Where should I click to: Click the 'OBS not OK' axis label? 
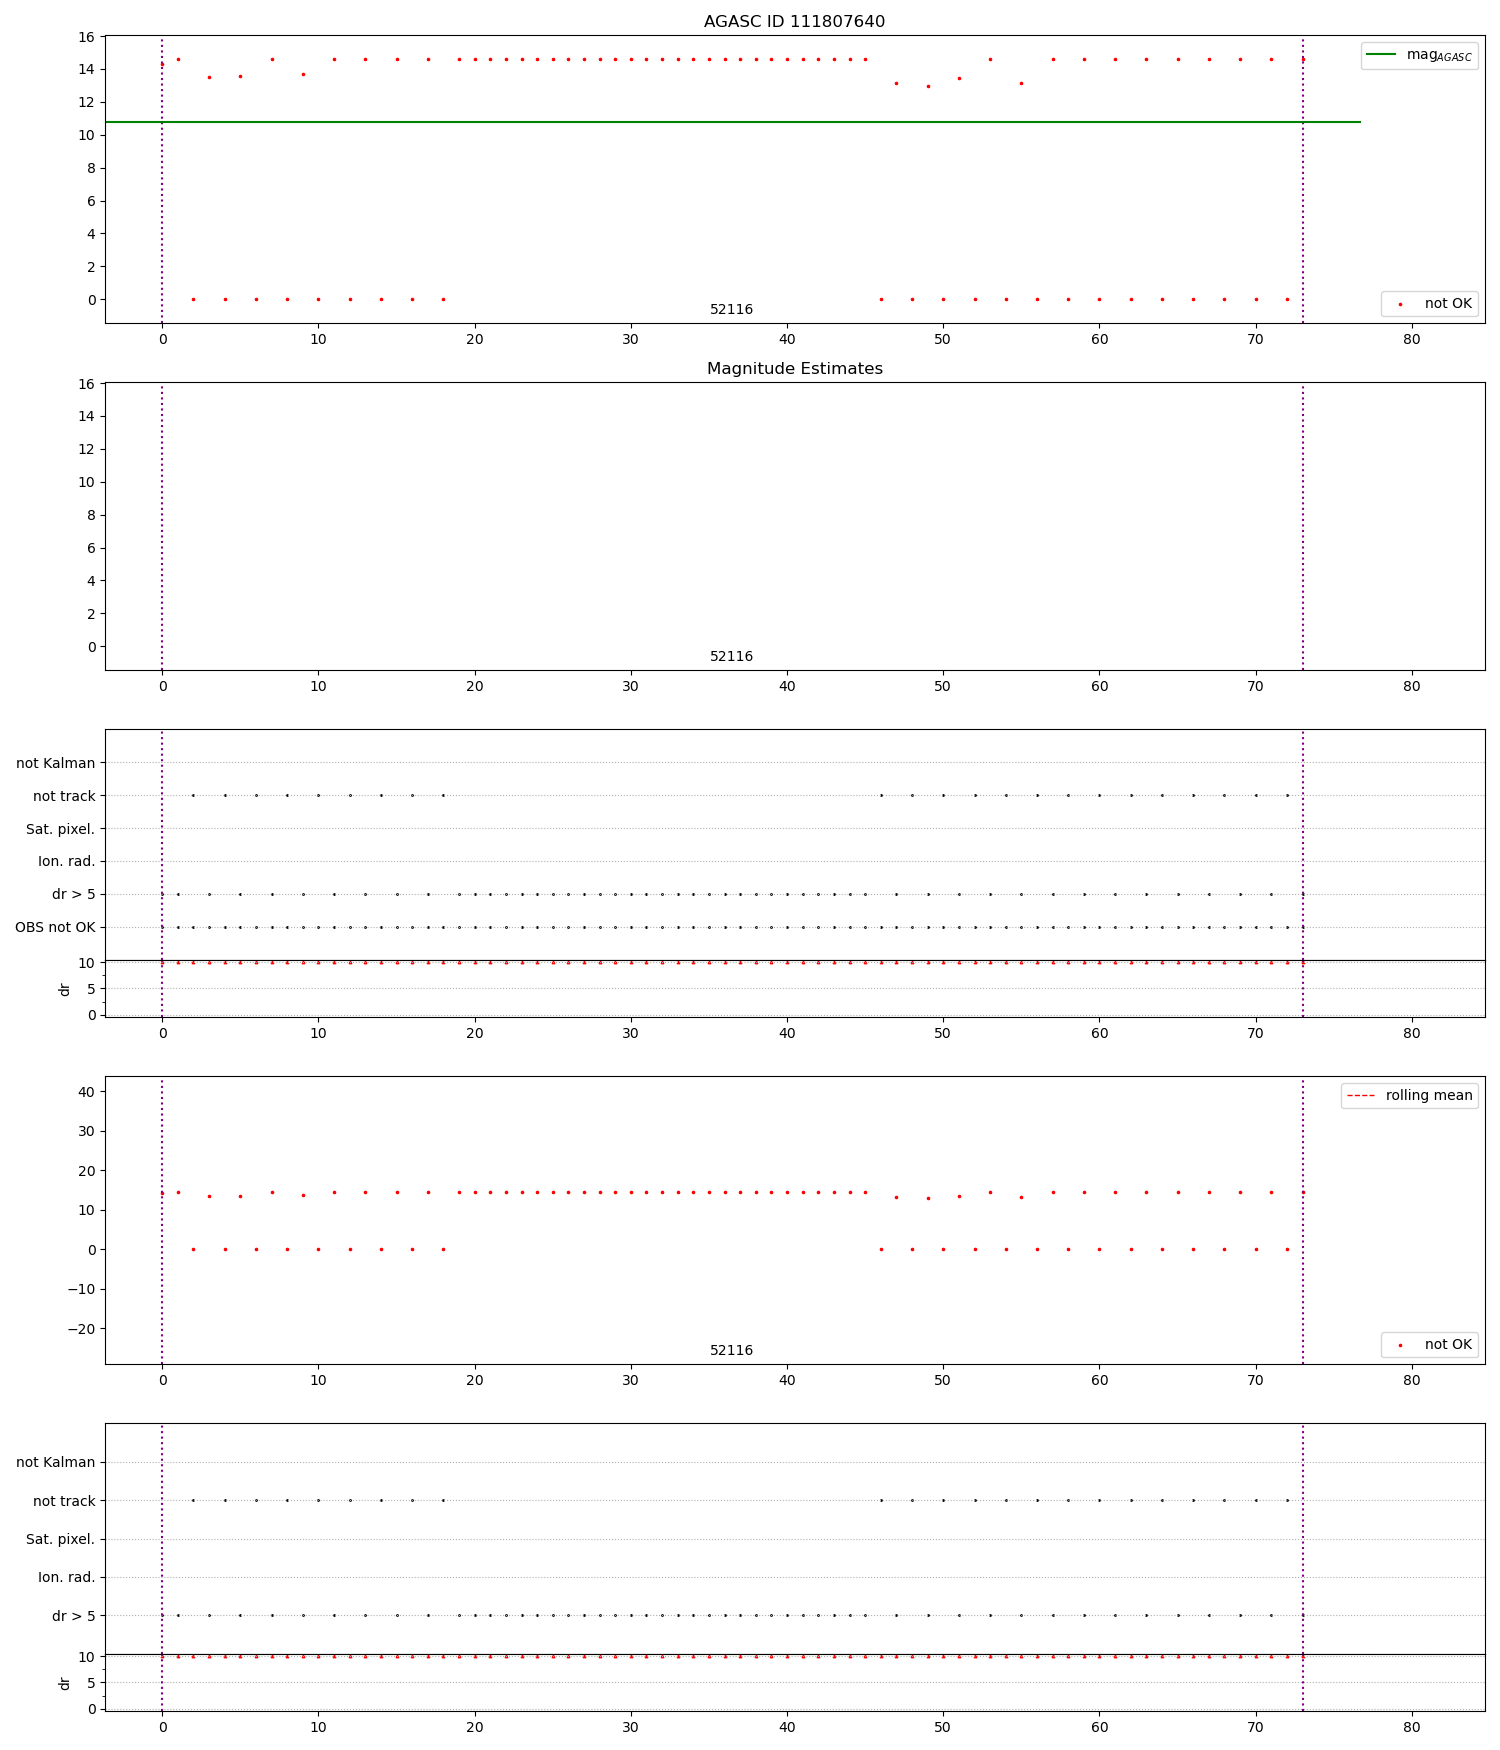[x=55, y=927]
